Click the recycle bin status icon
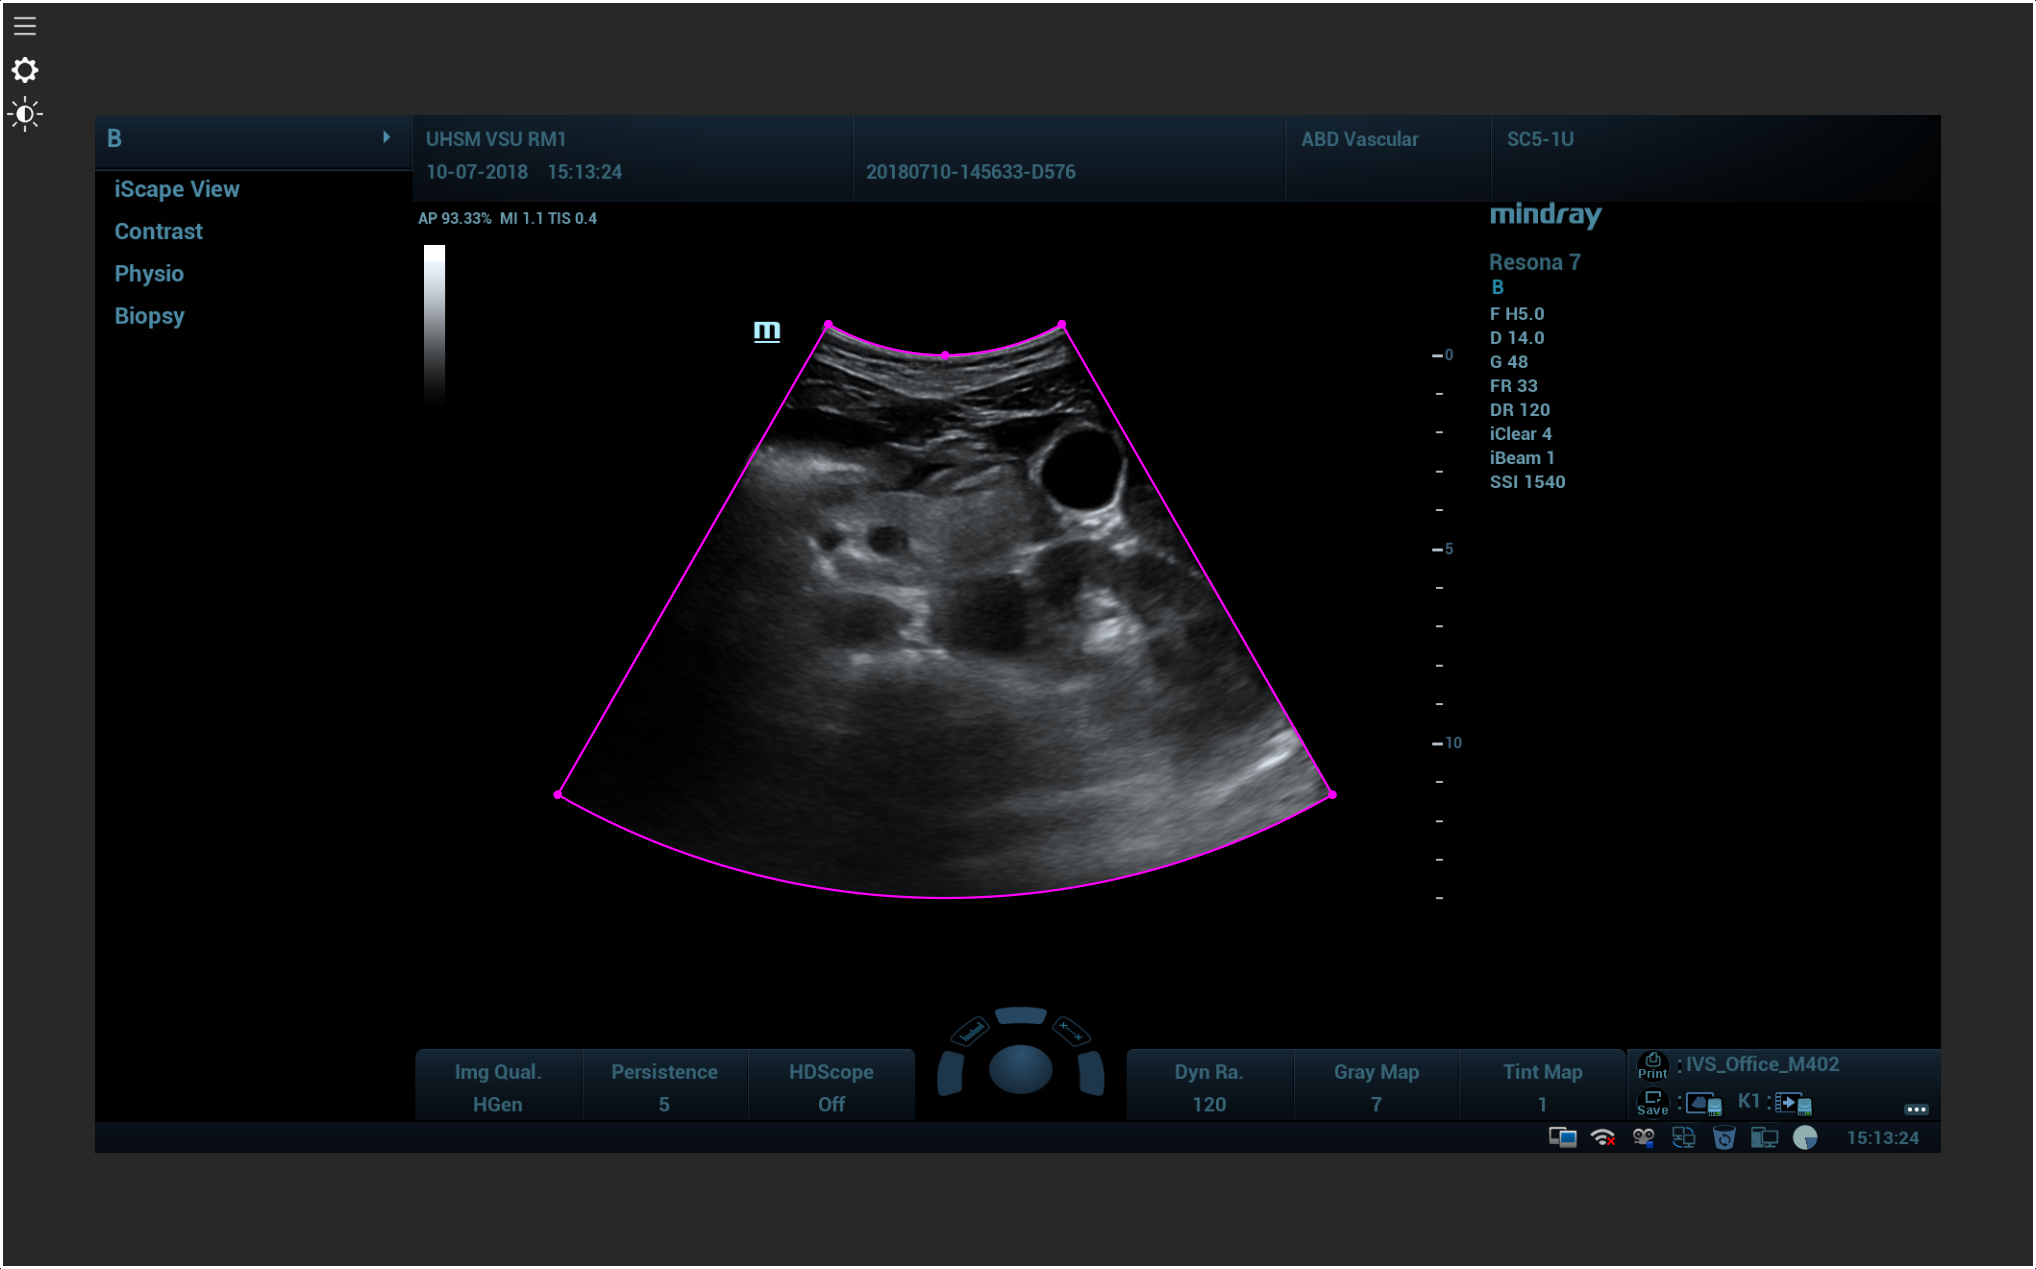 click(1724, 1137)
